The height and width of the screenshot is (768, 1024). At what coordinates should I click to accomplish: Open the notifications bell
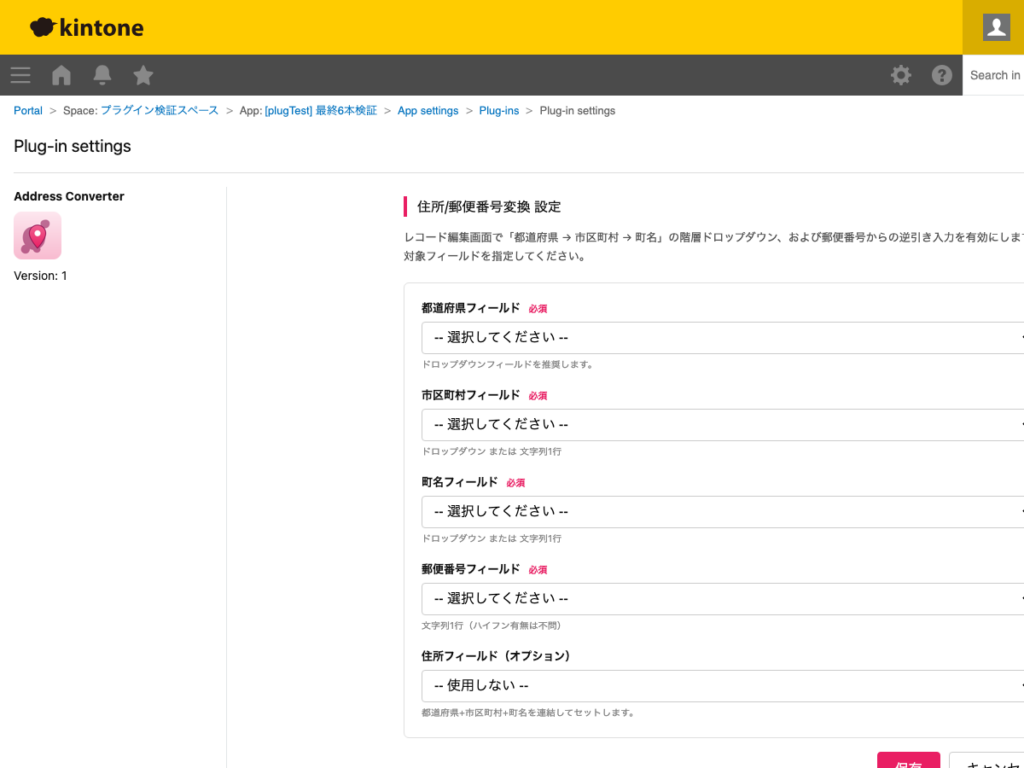click(x=102, y=75)
